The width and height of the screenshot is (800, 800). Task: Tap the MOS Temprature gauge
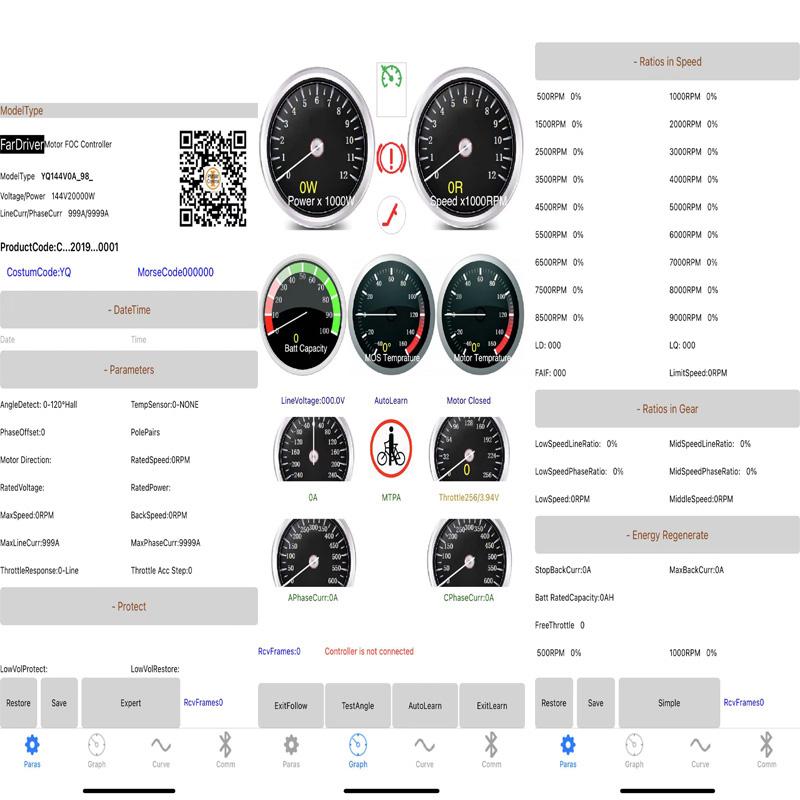pyautogui.click(x=391, y=314)
